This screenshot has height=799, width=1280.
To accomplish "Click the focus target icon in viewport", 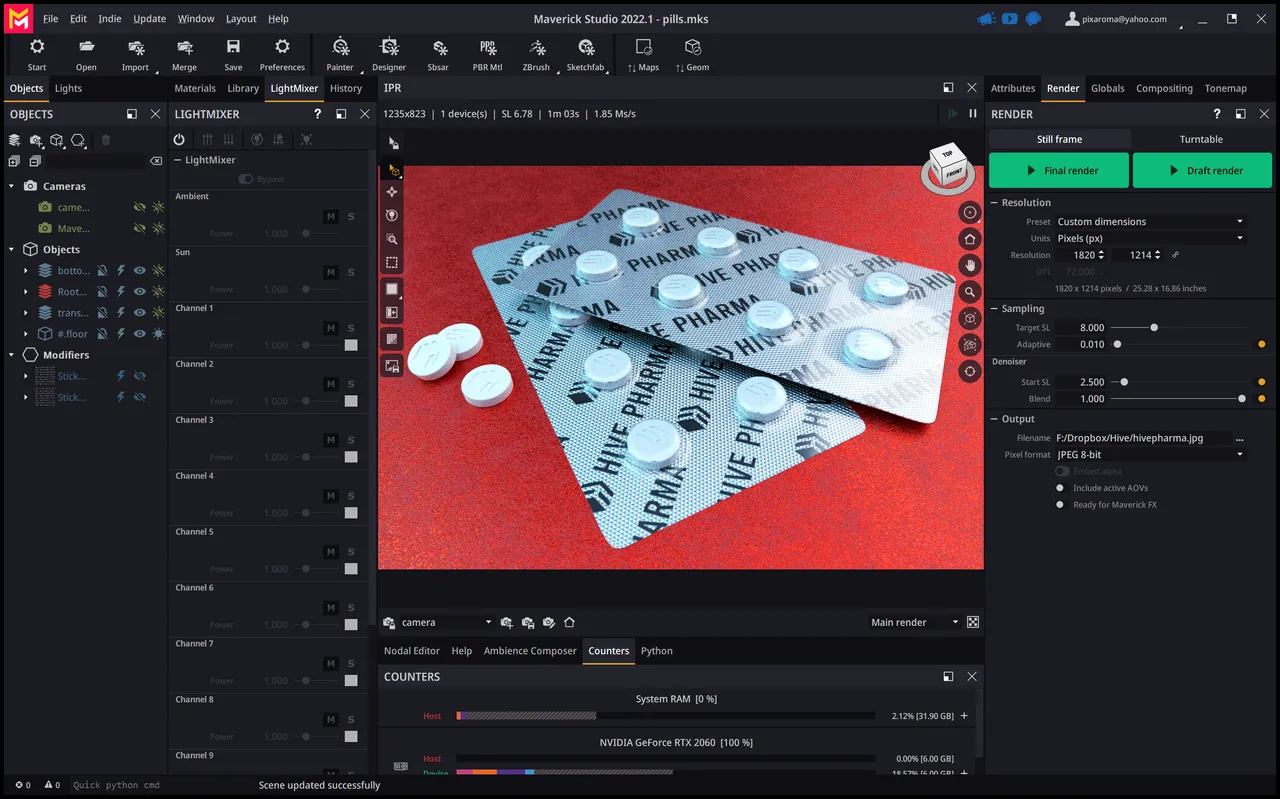I will pos(969,371).
